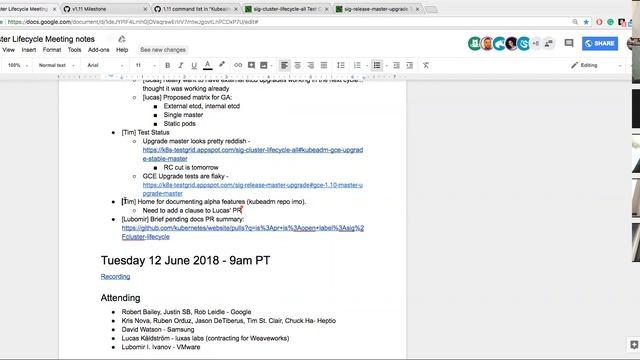Click the insert image icon
640x360 pixels.
(264, 65)
